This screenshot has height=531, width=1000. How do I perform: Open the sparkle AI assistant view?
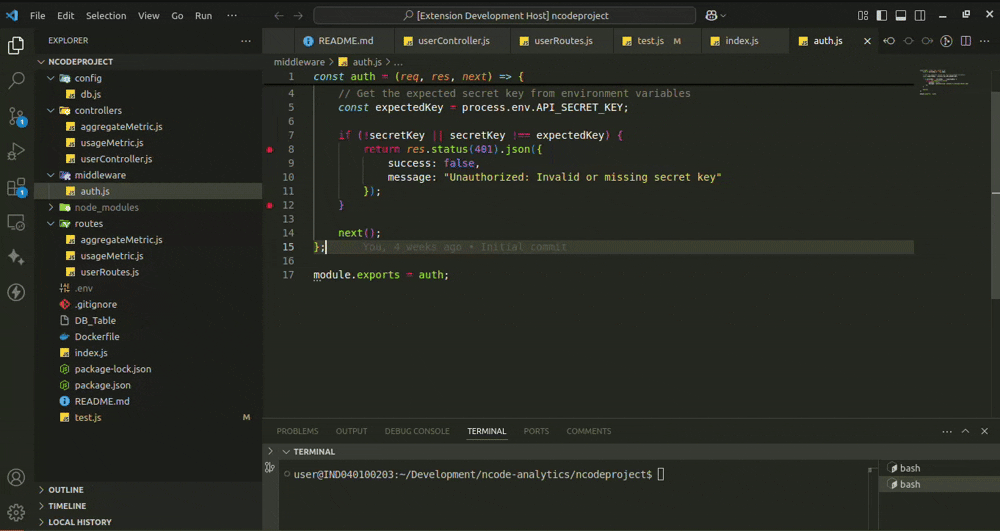[x=16, y=257]
